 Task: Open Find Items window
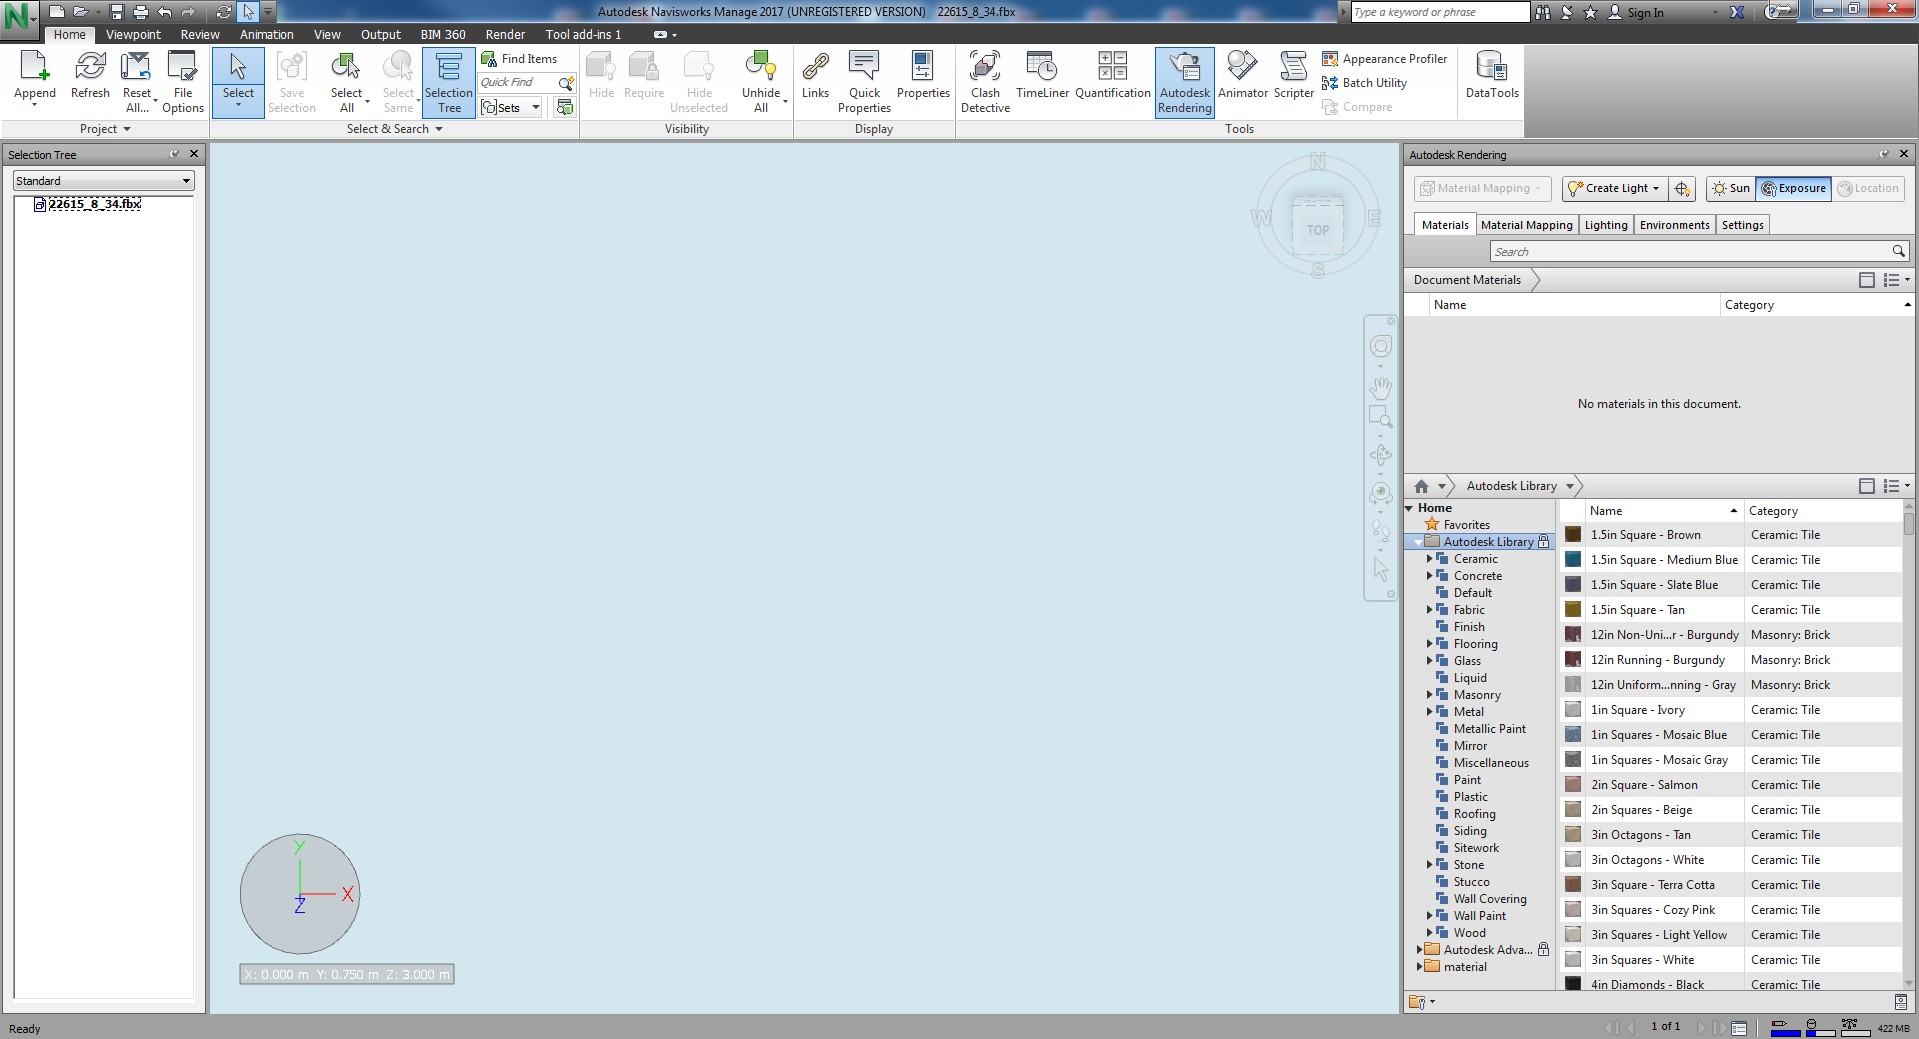[519, 59]
